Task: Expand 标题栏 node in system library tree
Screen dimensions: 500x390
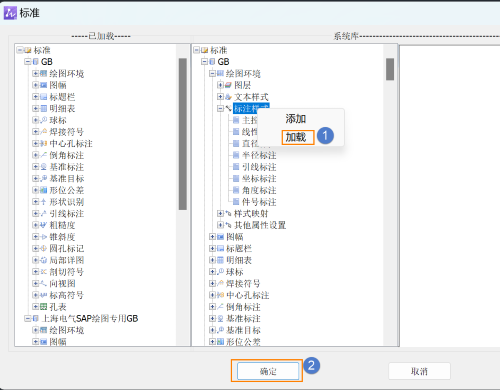Action: point(212,248)
